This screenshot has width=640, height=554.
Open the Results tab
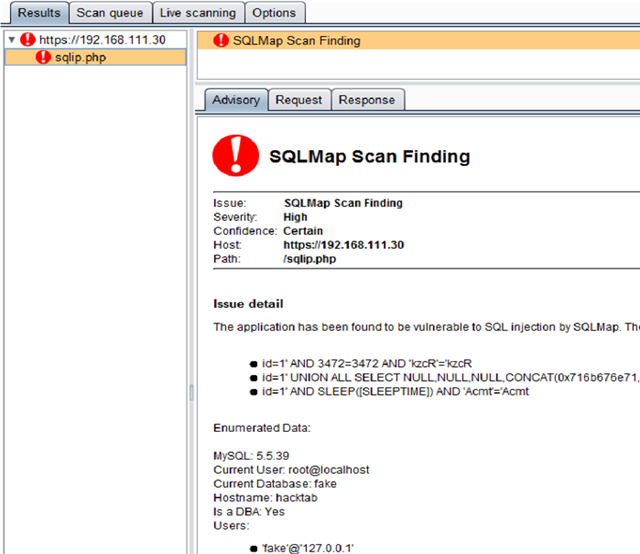pyautogui.click(x=39, y=13)
